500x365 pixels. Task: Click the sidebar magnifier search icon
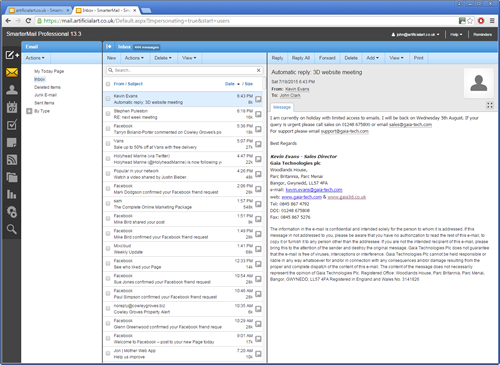pyautogui.click(x=12, y=229)
